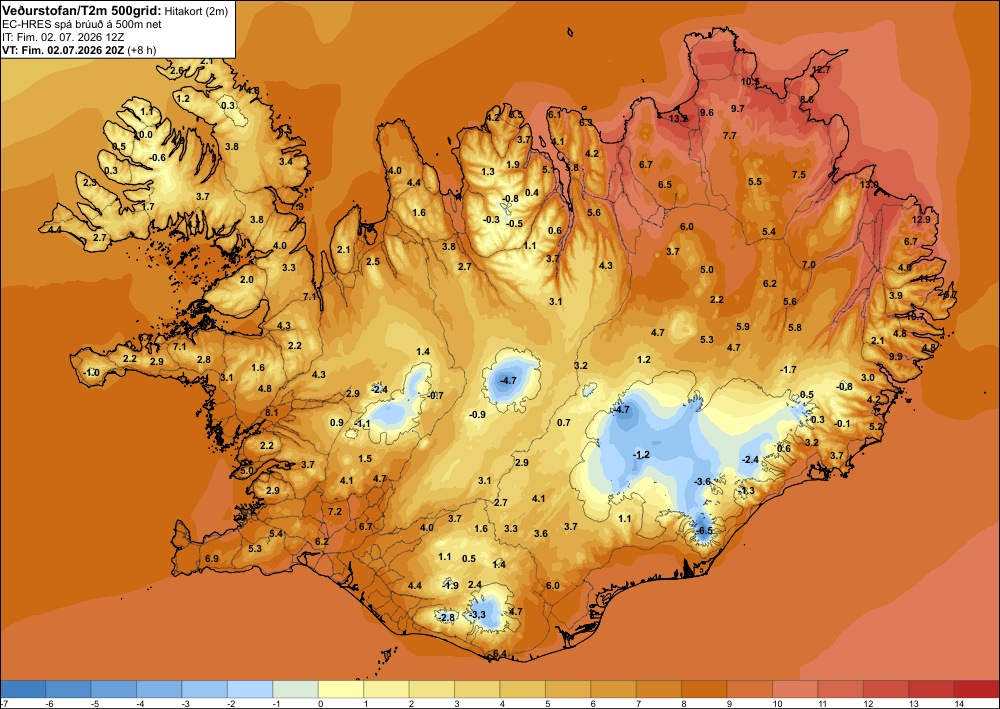The width and height of the screenshot is (1000, 709).
Task: Click the temperature value '9.9' in the Eastfjords
Action: pyautogui.click(x=896, y=356)
